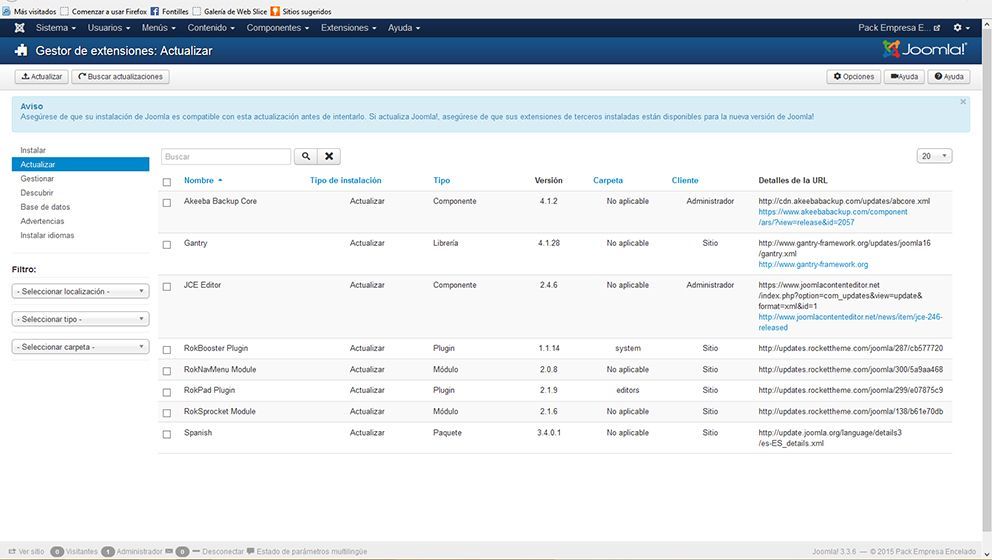992x560 pixels.
Task: Go to Gestionar in sidebar
Action: [x=37, y=178]
